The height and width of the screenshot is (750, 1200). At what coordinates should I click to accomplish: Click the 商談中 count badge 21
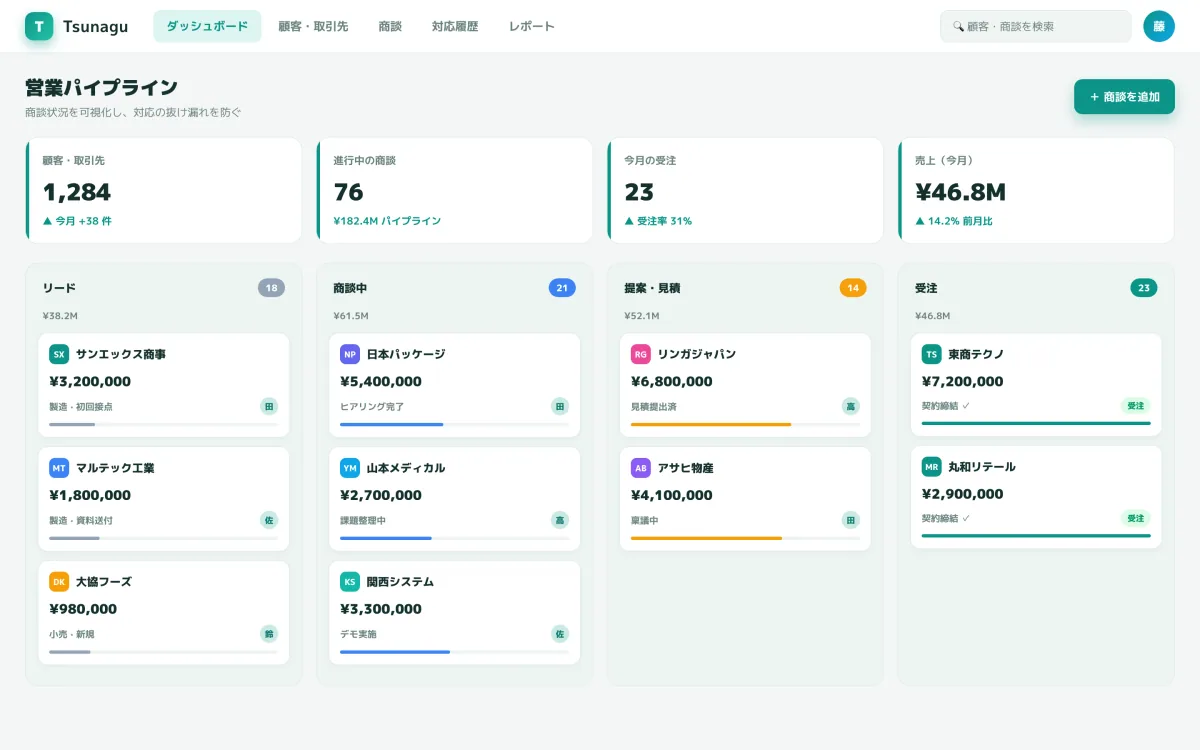tap(562, 288)
